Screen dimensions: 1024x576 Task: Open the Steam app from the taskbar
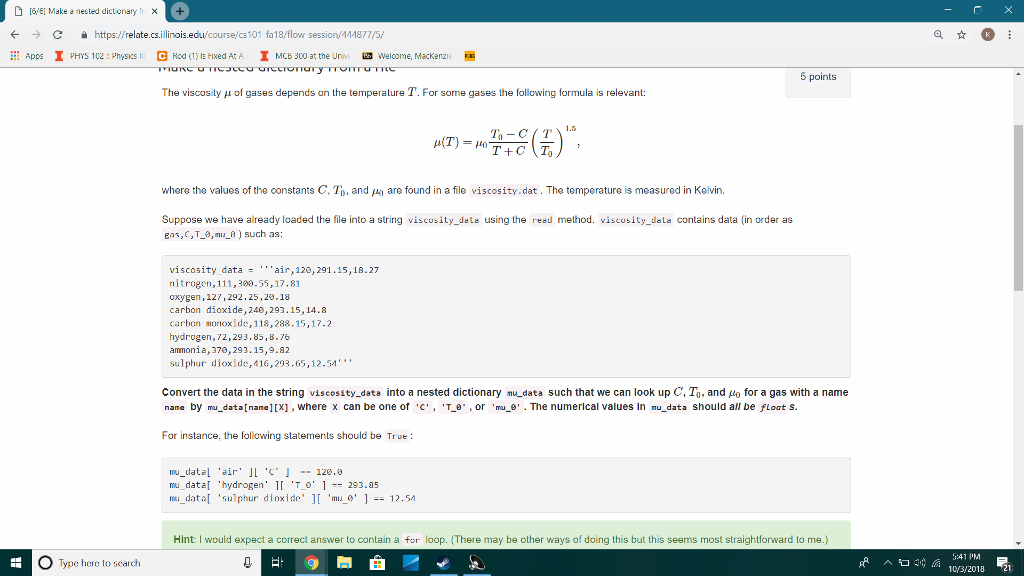443,563
